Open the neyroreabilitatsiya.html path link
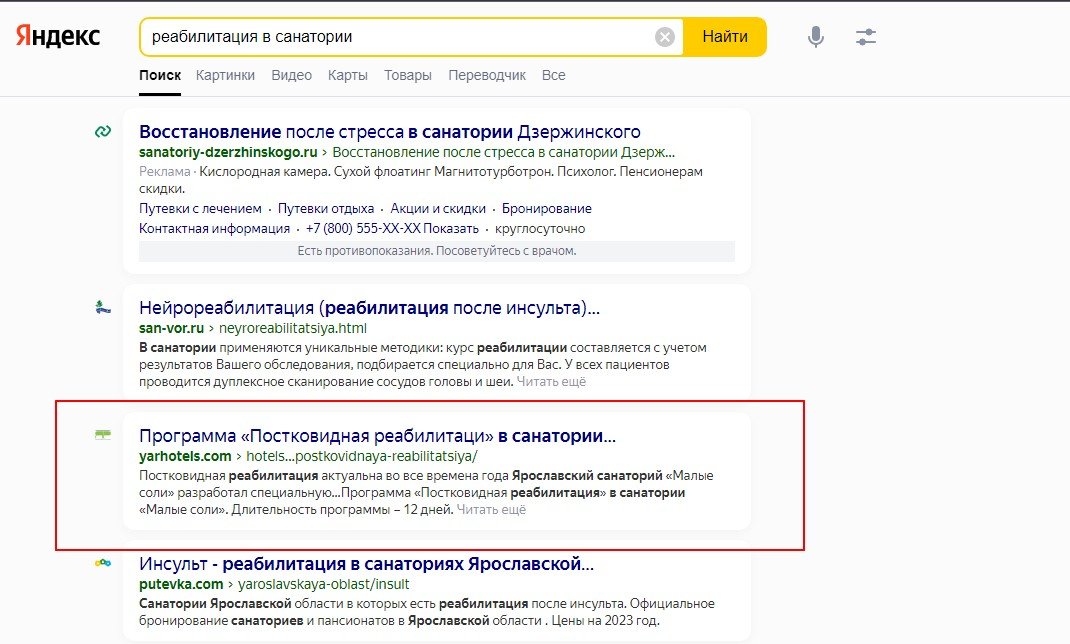1070x644 pixels. coord(293,328)
